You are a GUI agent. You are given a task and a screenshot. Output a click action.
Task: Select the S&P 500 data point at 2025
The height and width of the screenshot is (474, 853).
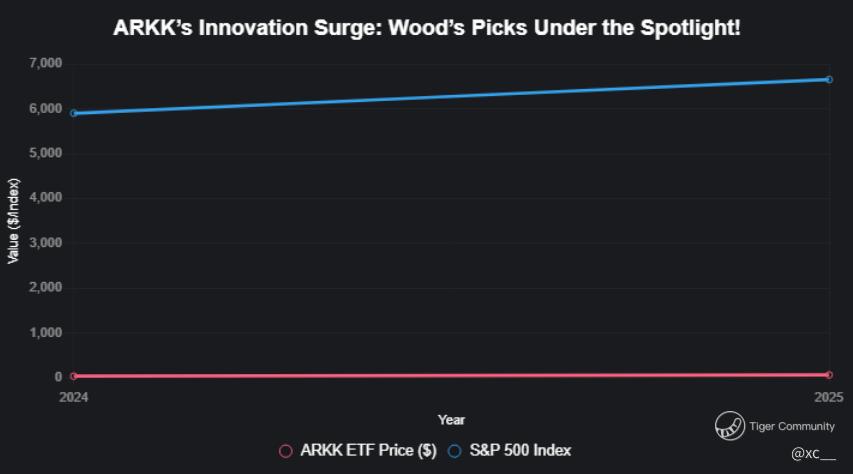[829, 79]
